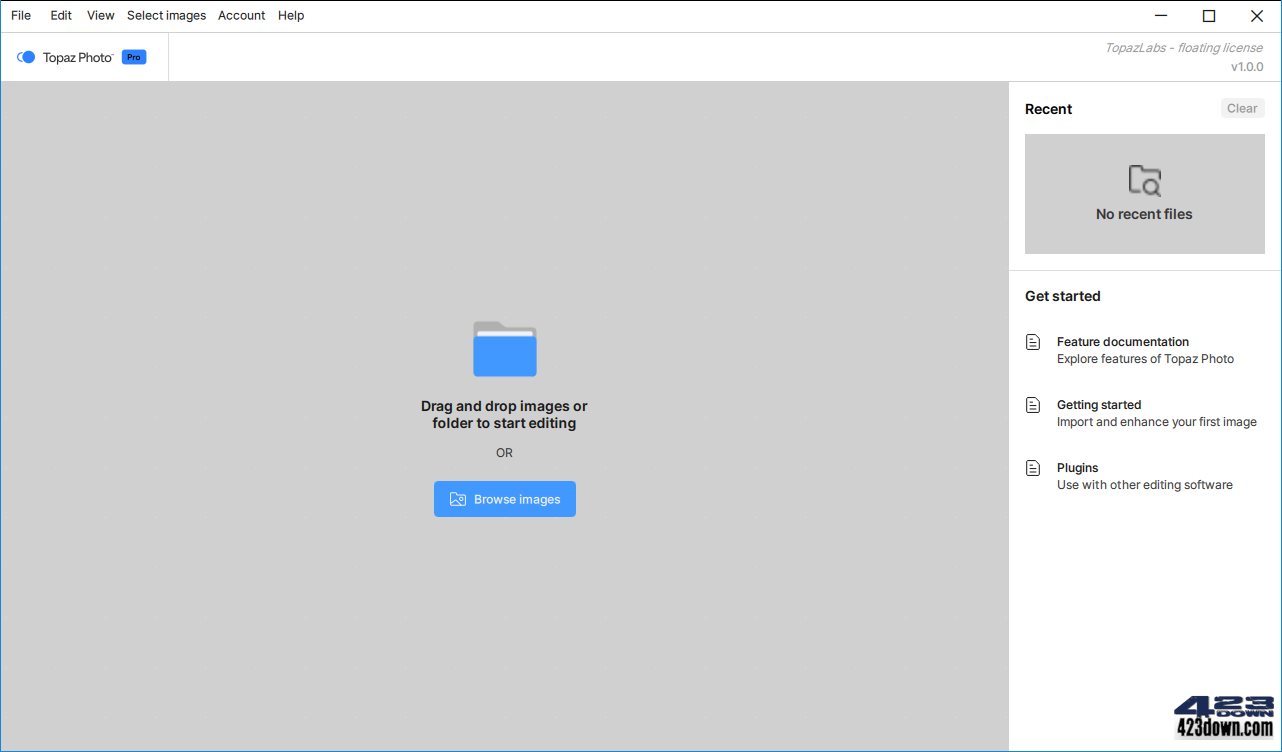Open the File menu
This screenshot has width=1282, height=752.
(21, 15)
